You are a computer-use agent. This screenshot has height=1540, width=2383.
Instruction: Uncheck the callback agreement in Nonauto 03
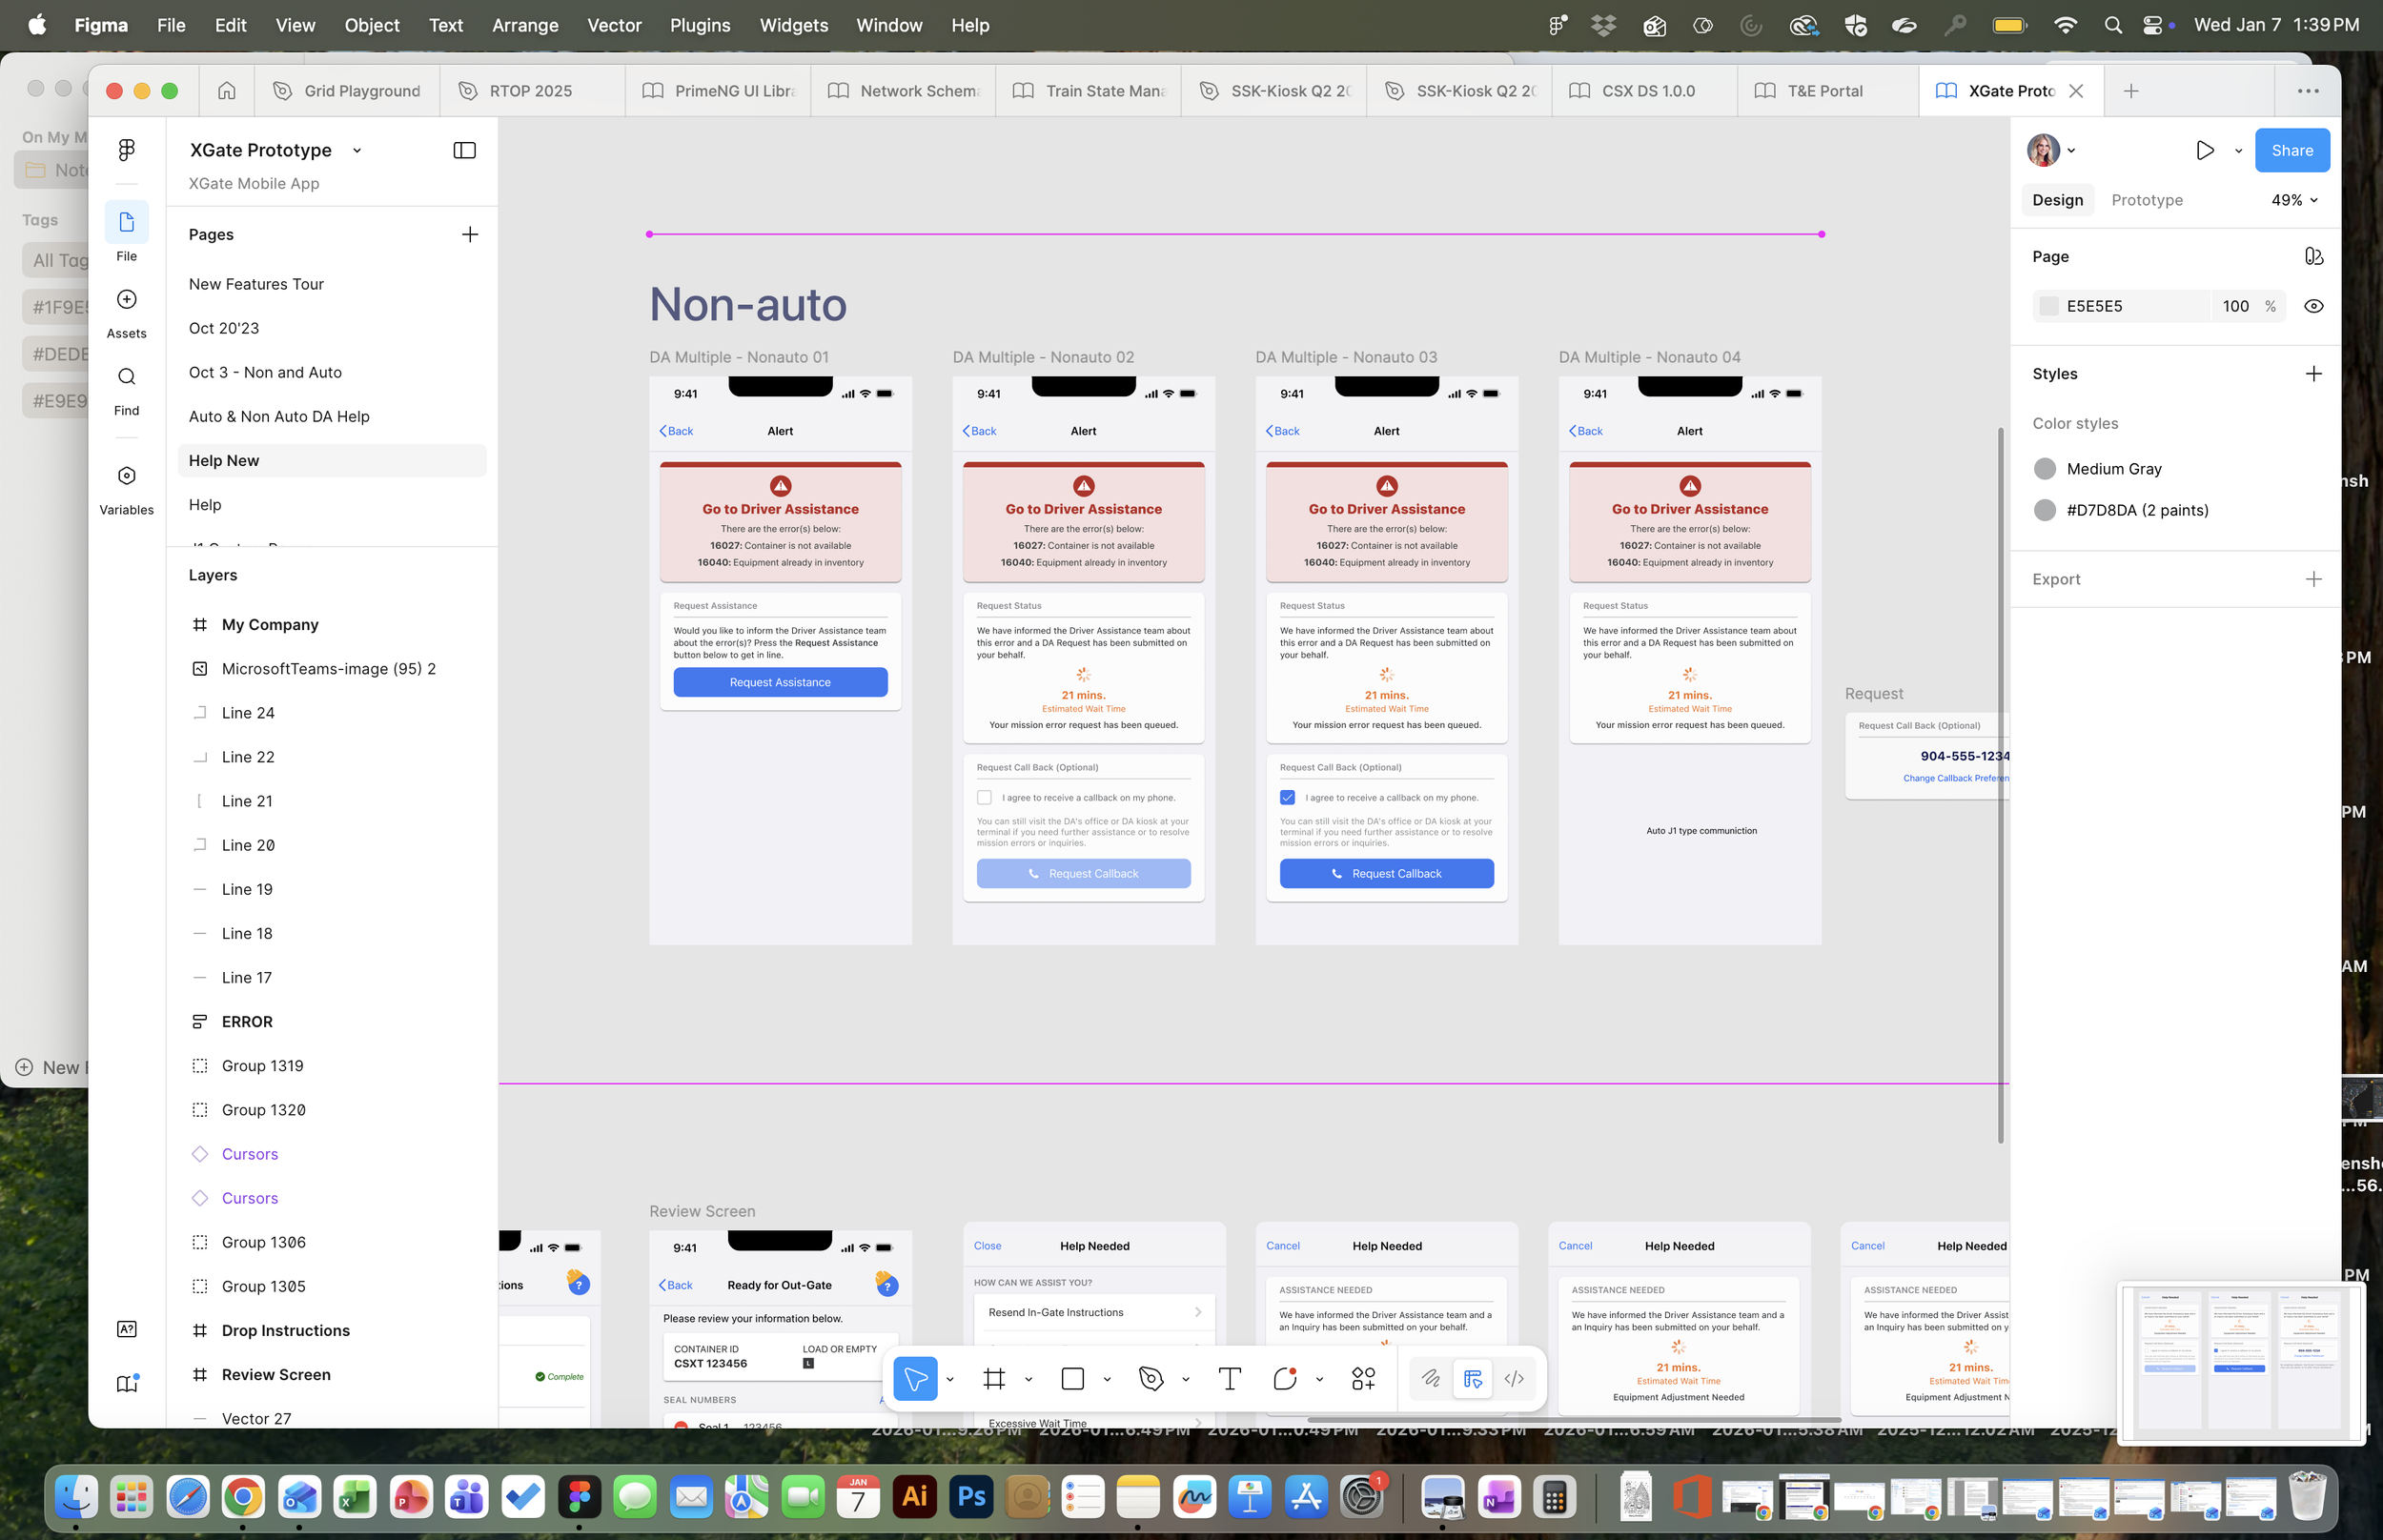point(1287,798)
